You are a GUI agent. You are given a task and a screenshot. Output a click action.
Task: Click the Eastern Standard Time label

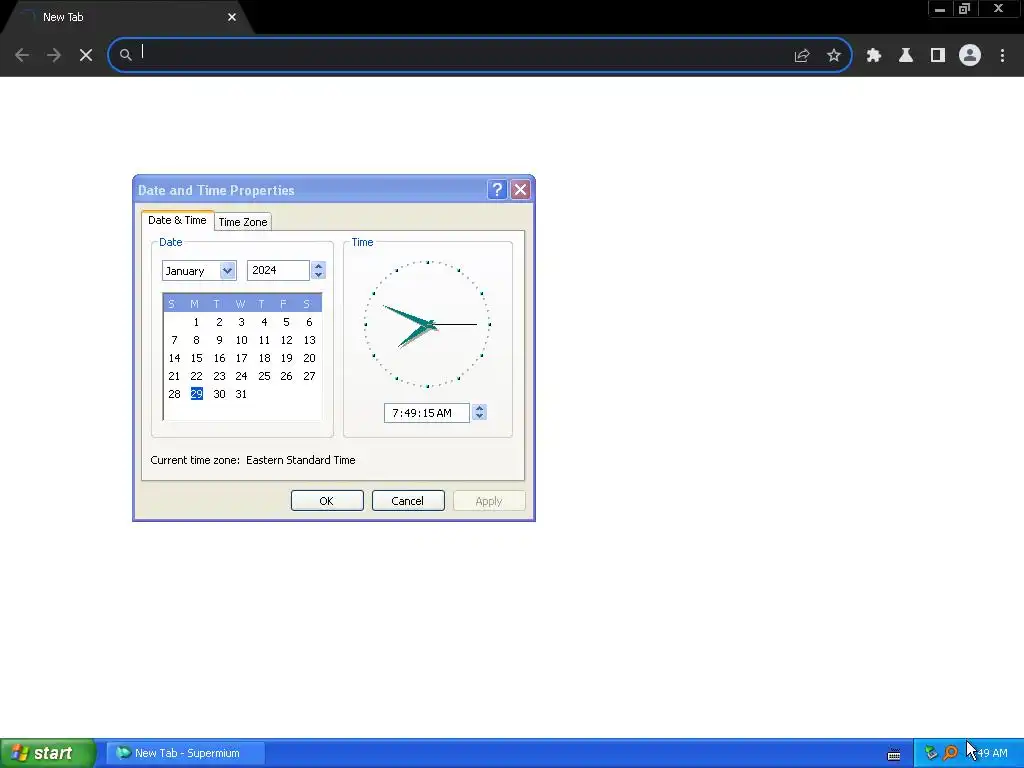coord(300,460)
